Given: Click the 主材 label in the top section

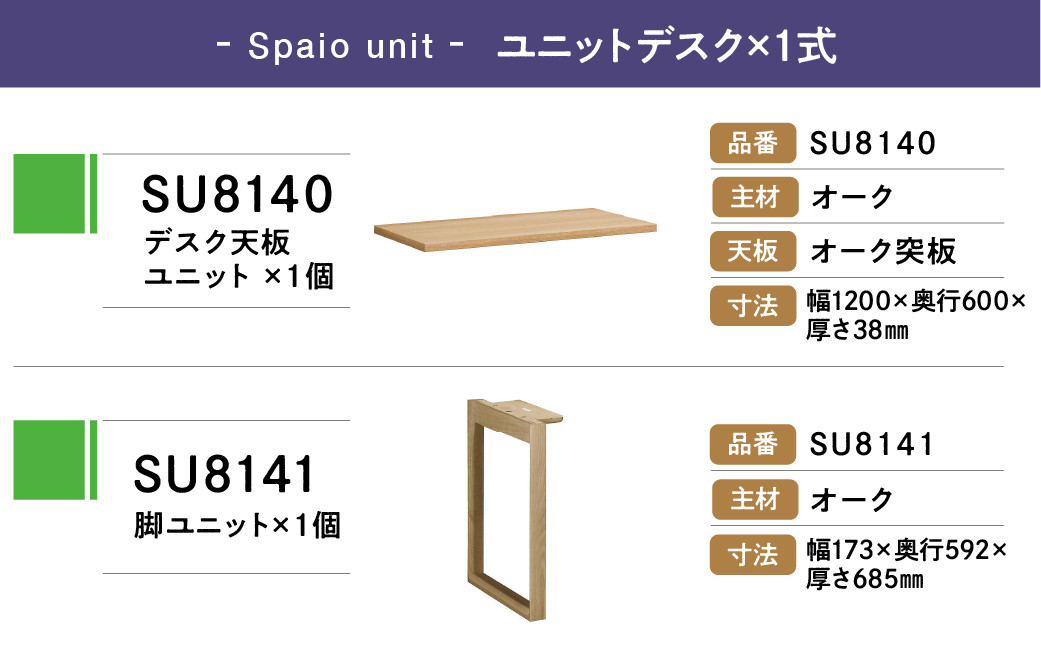Looking at the screenshot, I should click(x=755, y=197).
